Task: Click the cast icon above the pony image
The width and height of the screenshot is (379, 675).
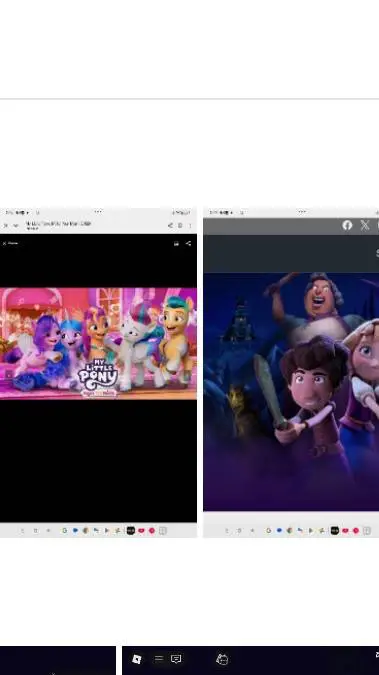Action: pyautogui.click(x=176, y=243)
